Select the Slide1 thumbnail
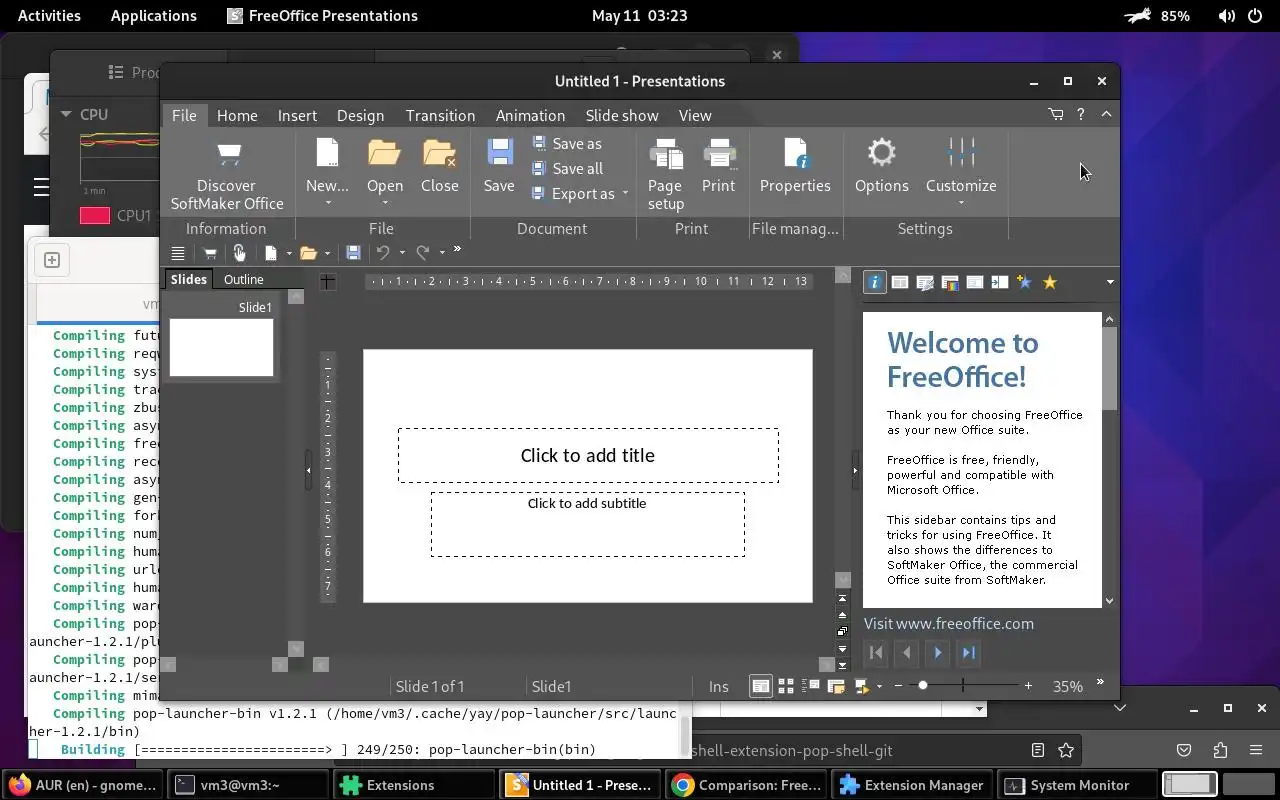The image size is (1280, 800). click(x=221, y=347)
